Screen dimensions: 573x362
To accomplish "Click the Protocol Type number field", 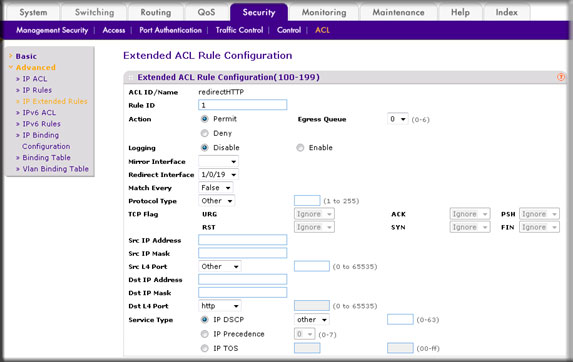I will (x=307, y=201).
